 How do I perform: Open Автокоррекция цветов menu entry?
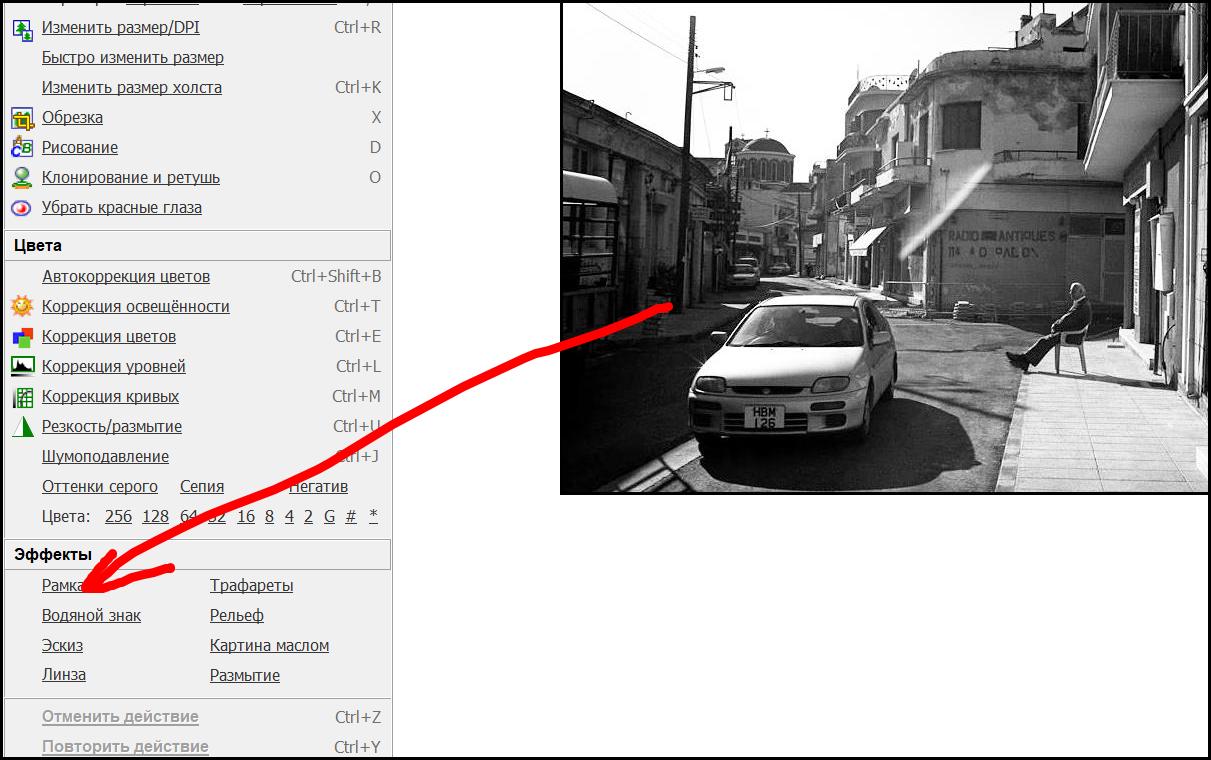tap(126, 277)
